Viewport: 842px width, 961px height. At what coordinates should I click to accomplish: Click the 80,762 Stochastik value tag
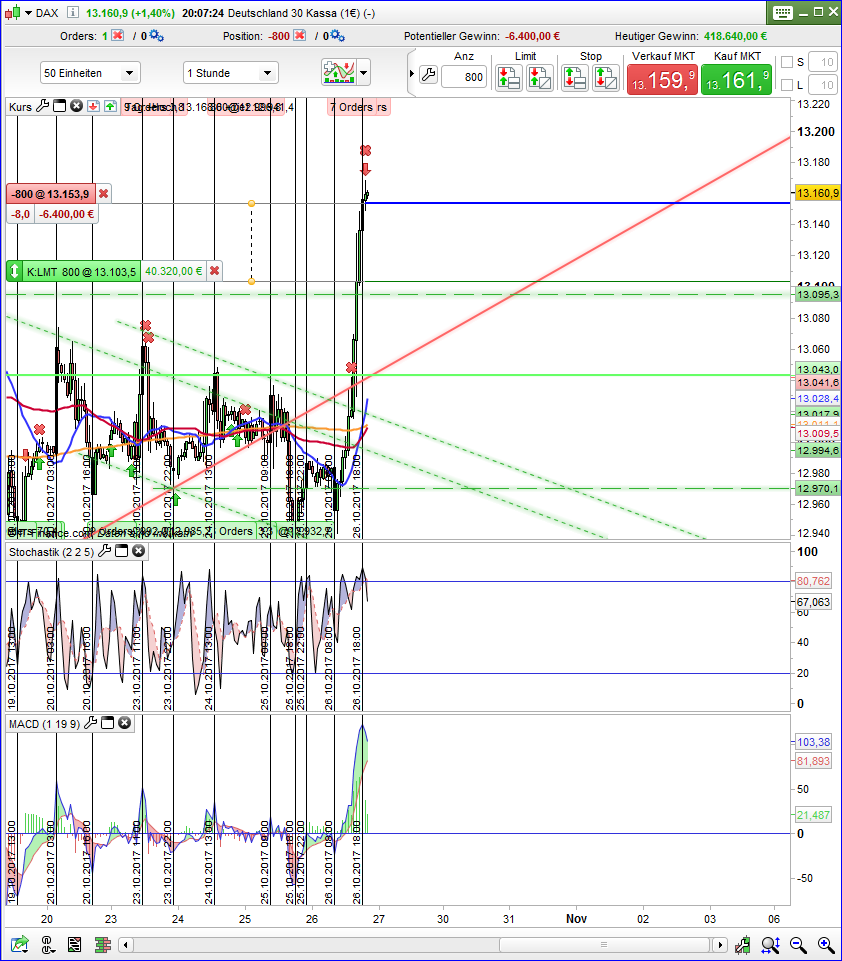(813, 580)
